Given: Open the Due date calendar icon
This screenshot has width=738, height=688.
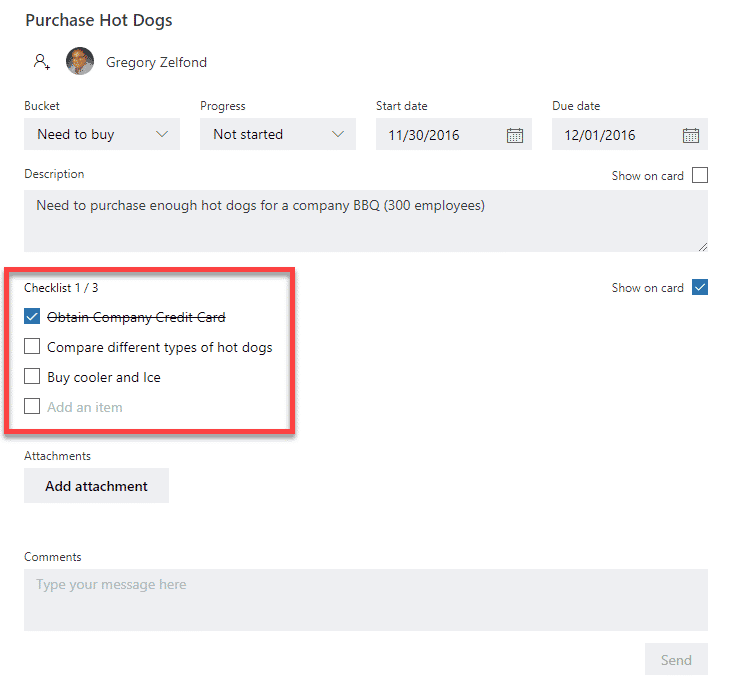Looking at the screenshot, I should (x=691, y=135).
